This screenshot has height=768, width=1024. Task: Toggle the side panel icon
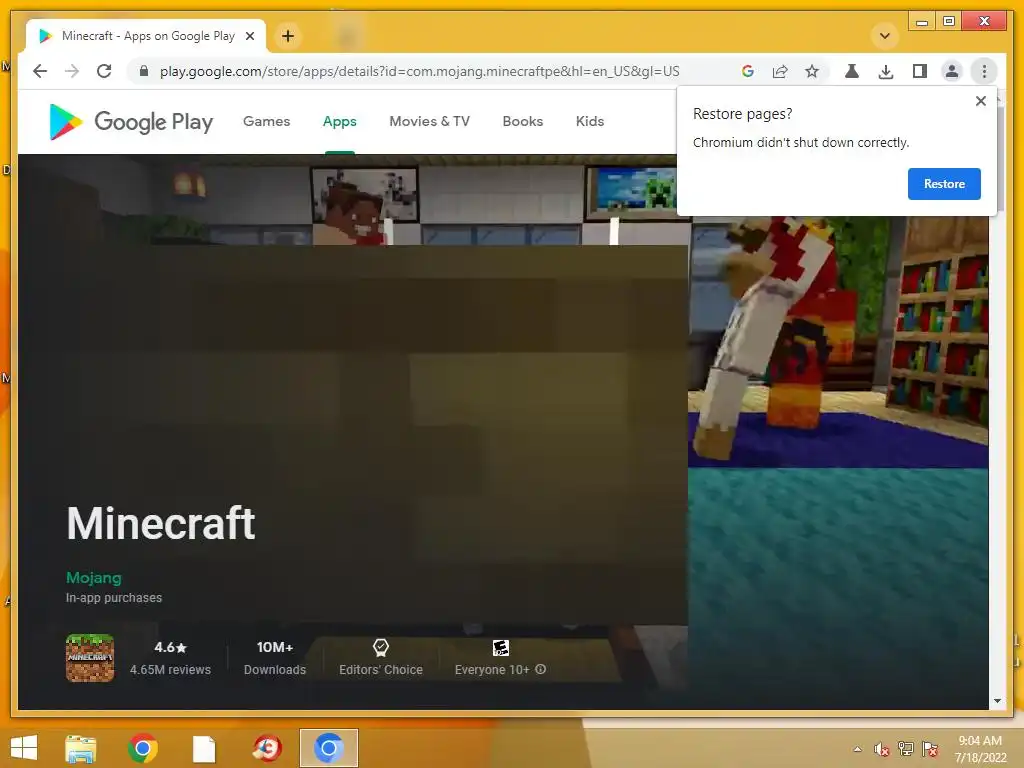[920, 71]
